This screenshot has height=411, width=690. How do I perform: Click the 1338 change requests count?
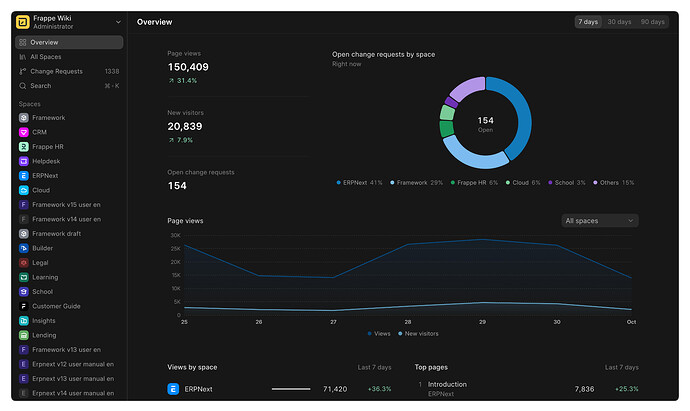point(112,71)
